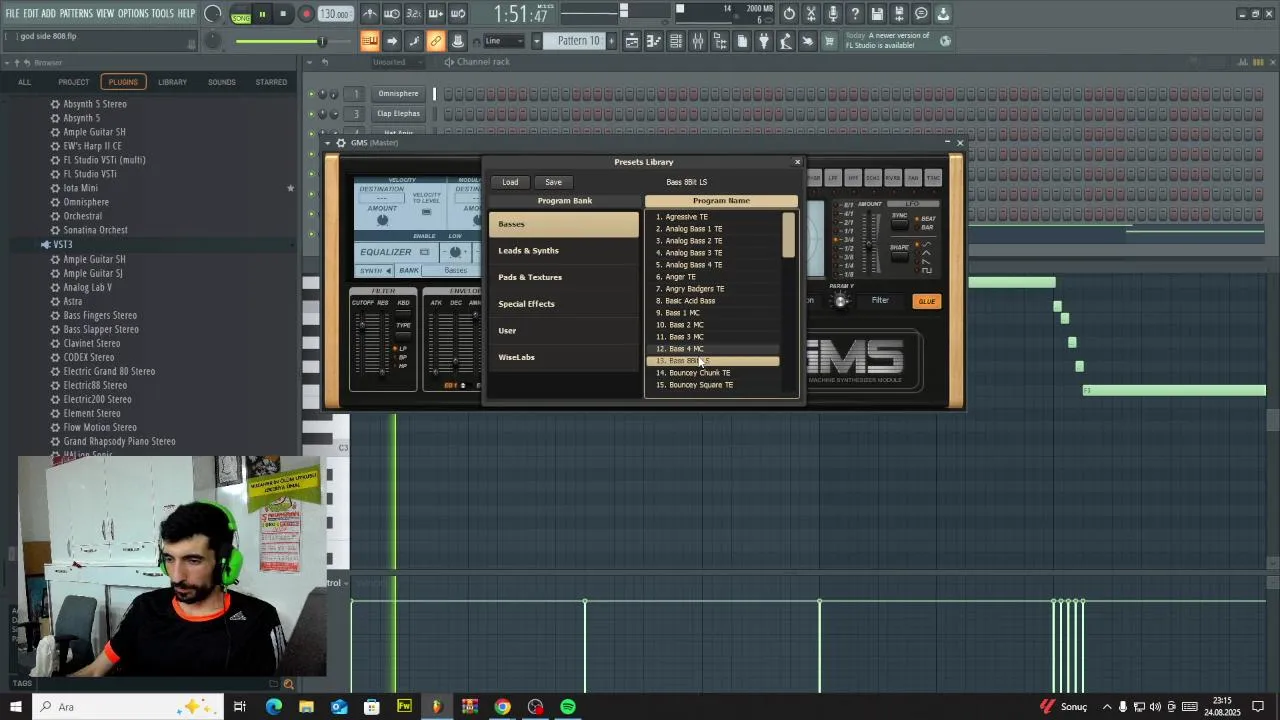Select Pads & Textures program bank

pyautogui.click(x=564, y=277)
